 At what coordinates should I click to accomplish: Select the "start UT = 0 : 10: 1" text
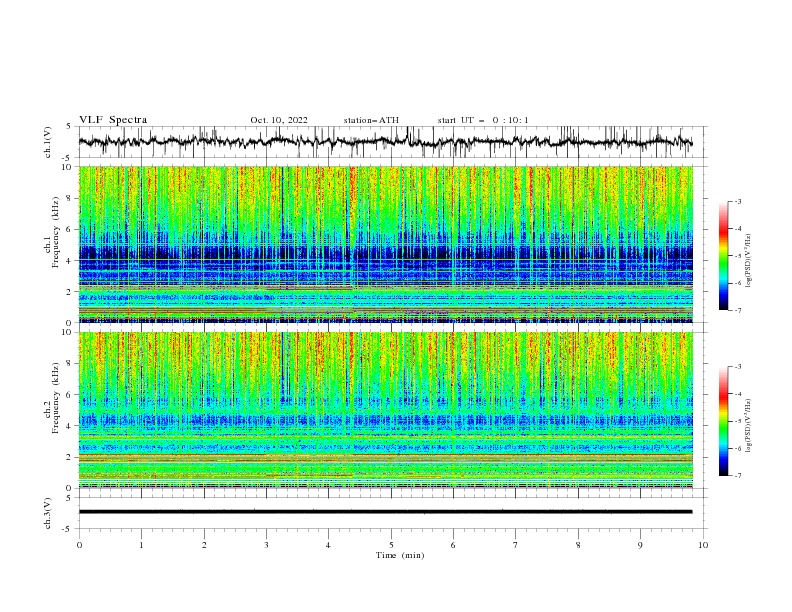coord(483,120)
